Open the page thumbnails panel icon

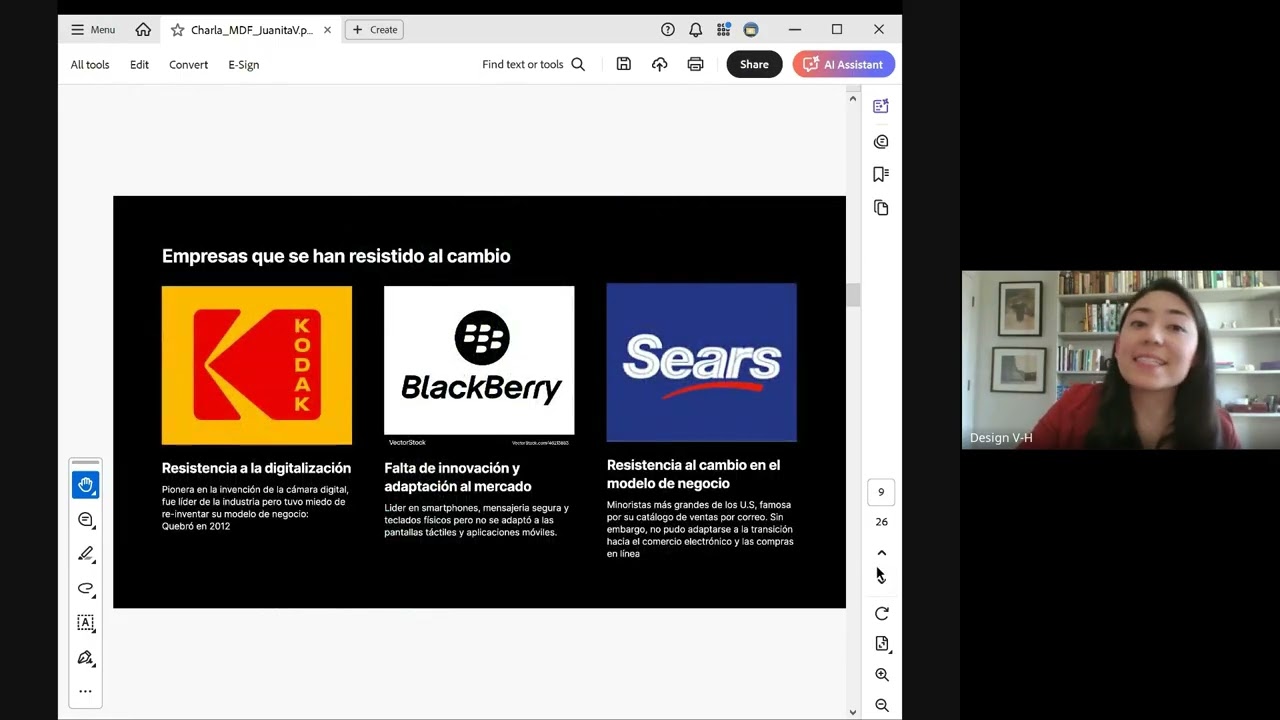pos(881,208)
